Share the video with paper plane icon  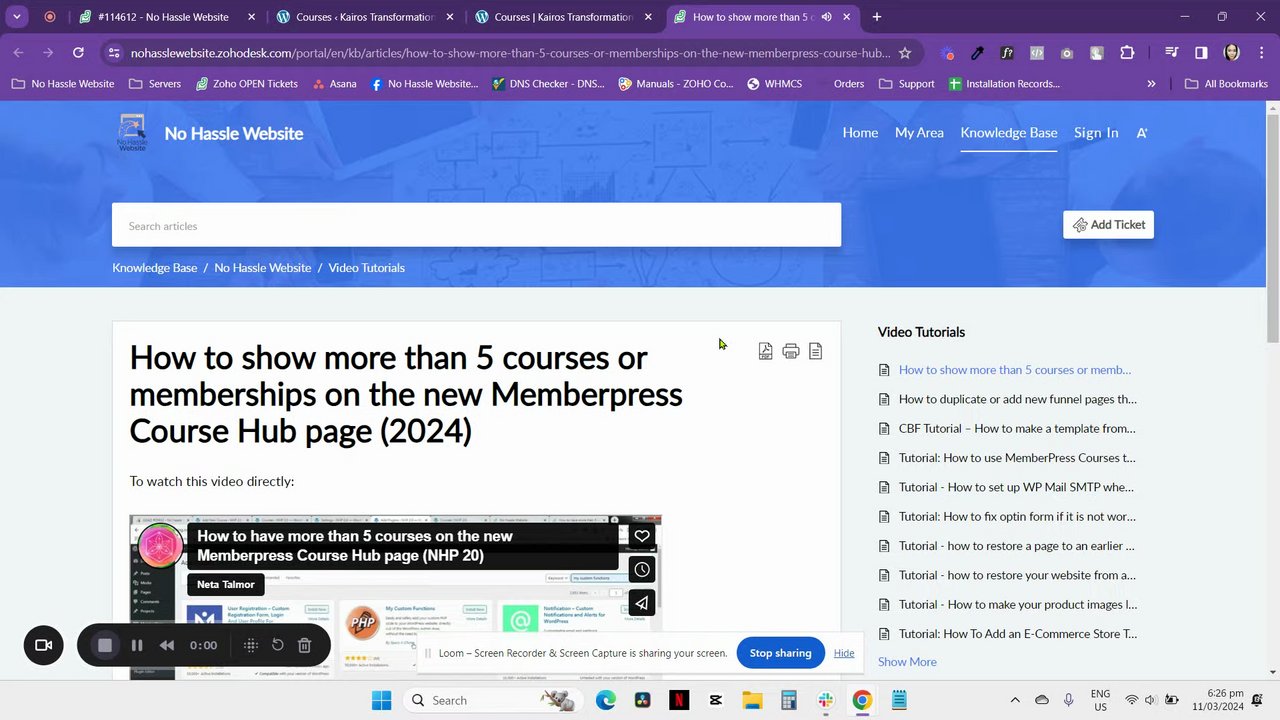click(x=642, y=603)
